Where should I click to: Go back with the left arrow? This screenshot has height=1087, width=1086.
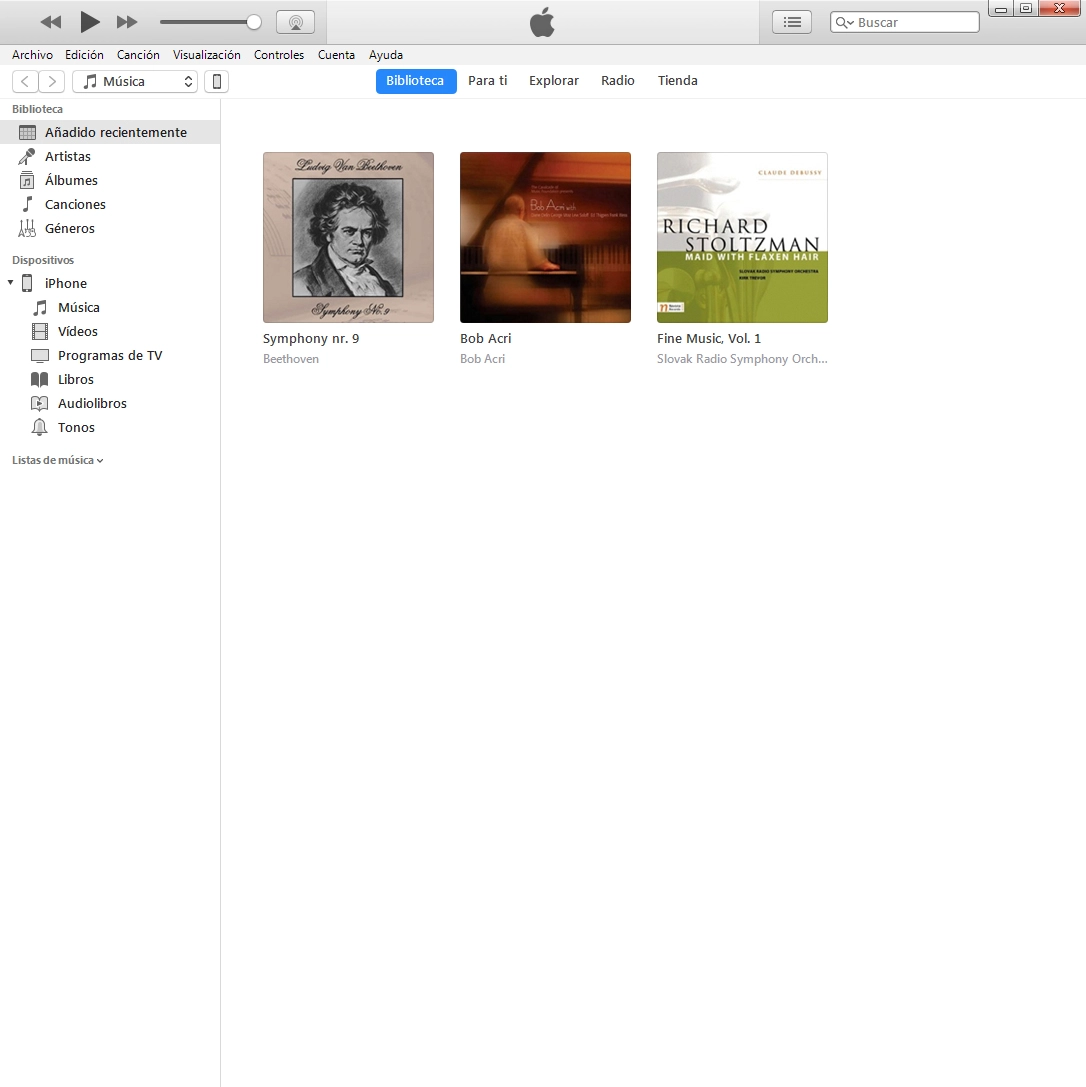click(25, 82)
